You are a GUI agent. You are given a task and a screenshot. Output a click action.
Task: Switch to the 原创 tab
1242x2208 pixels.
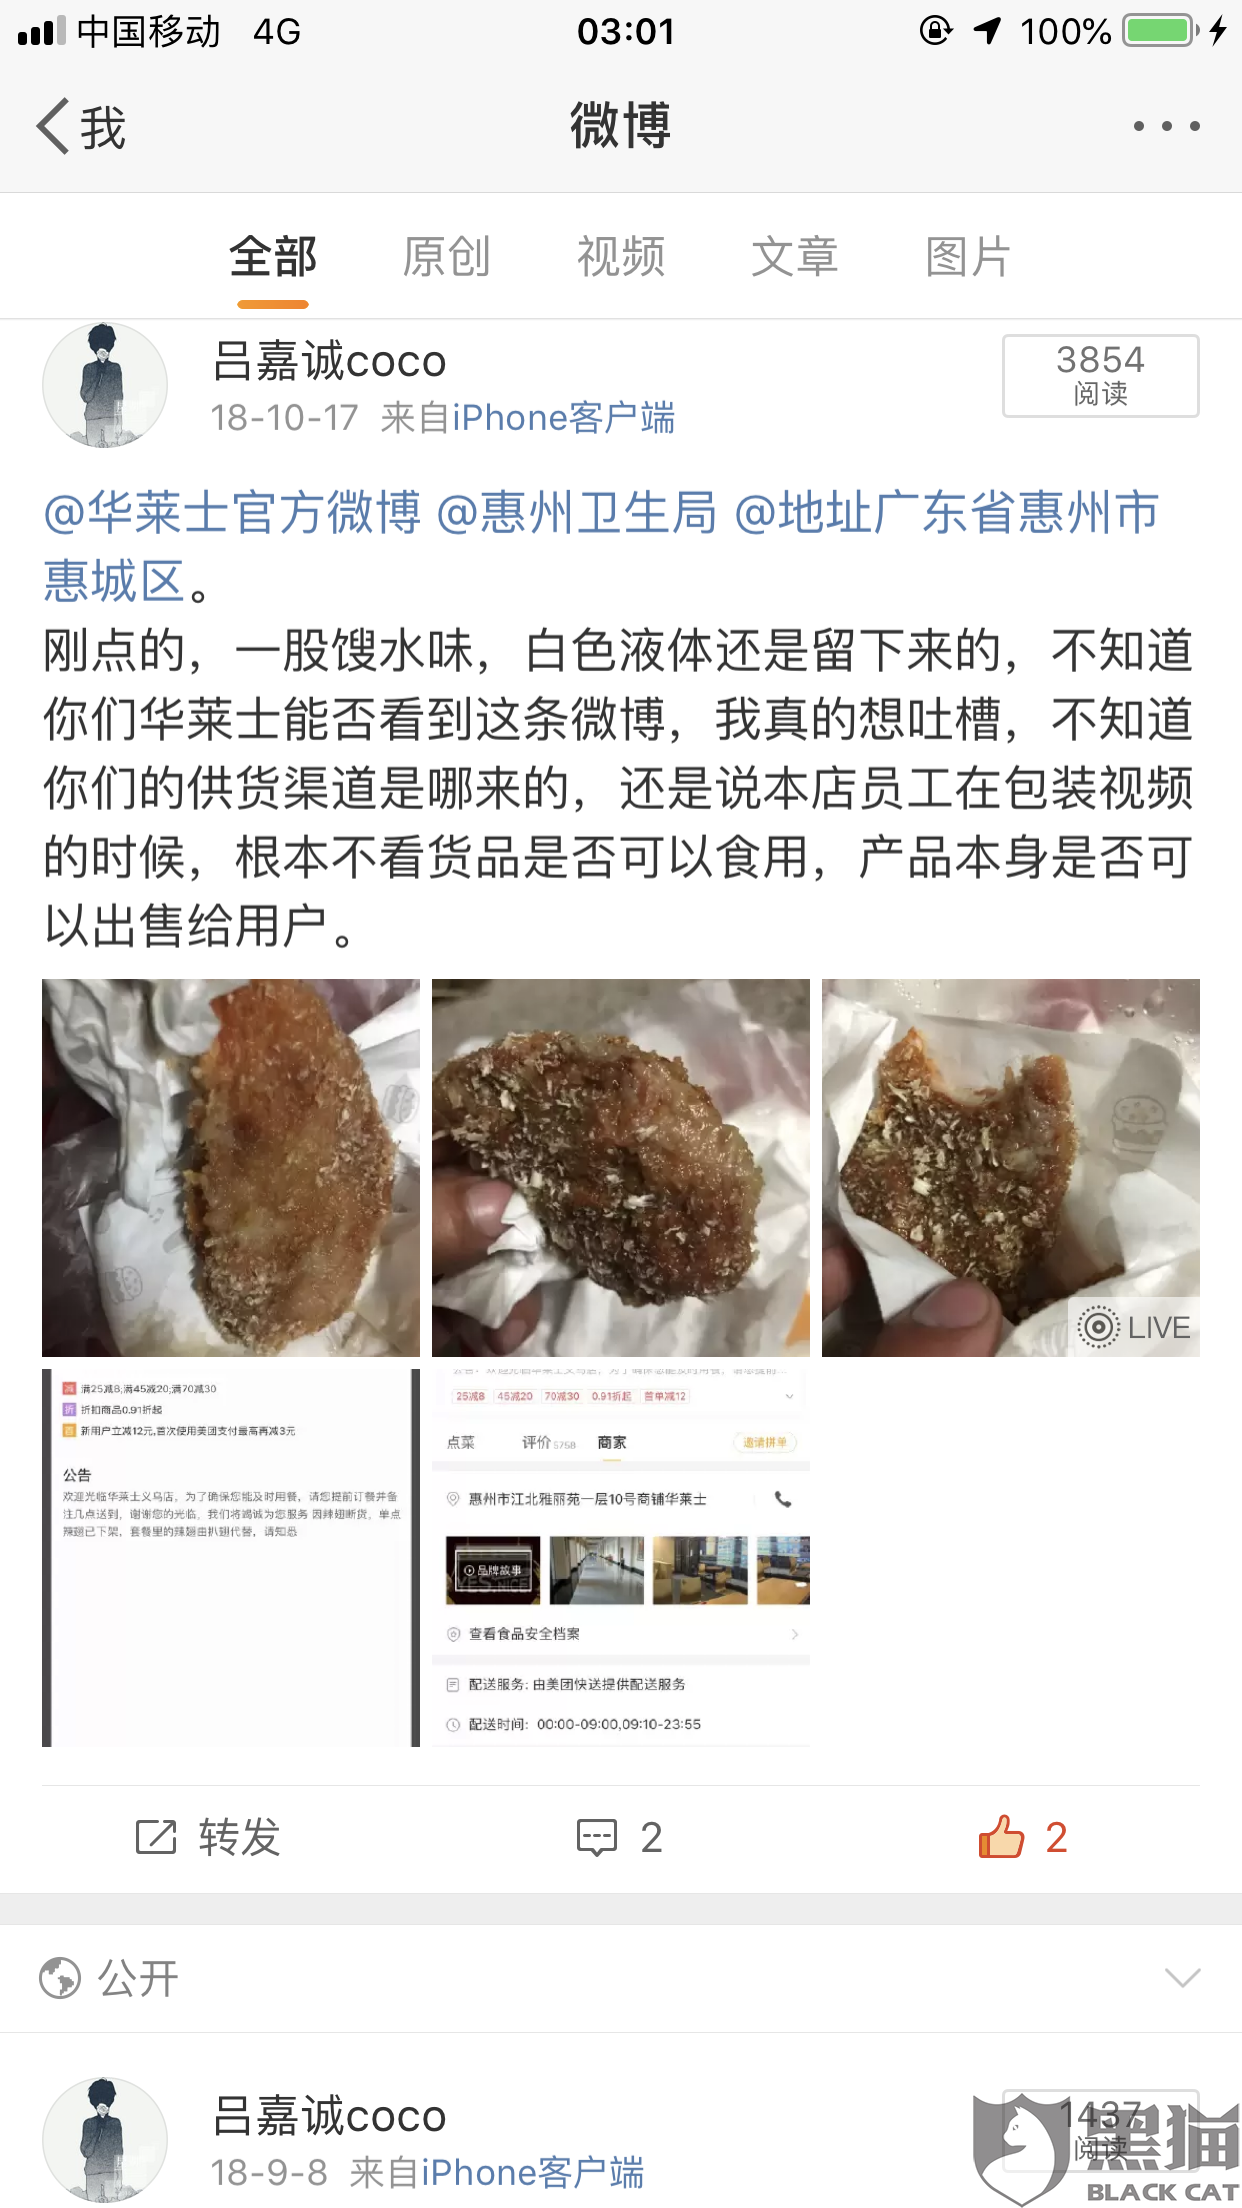click(x=446, y=257)
